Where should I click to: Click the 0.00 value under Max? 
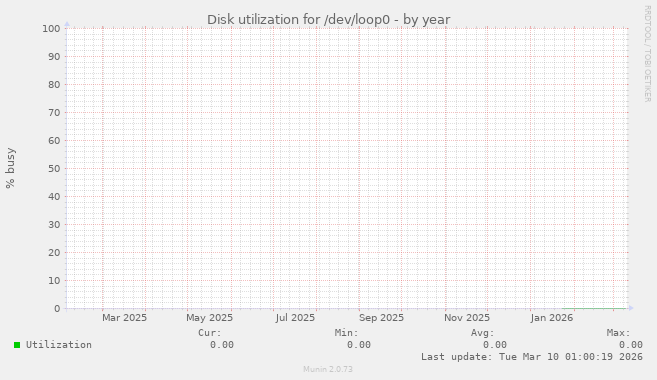pyautogui.click(x=631, y=345)
